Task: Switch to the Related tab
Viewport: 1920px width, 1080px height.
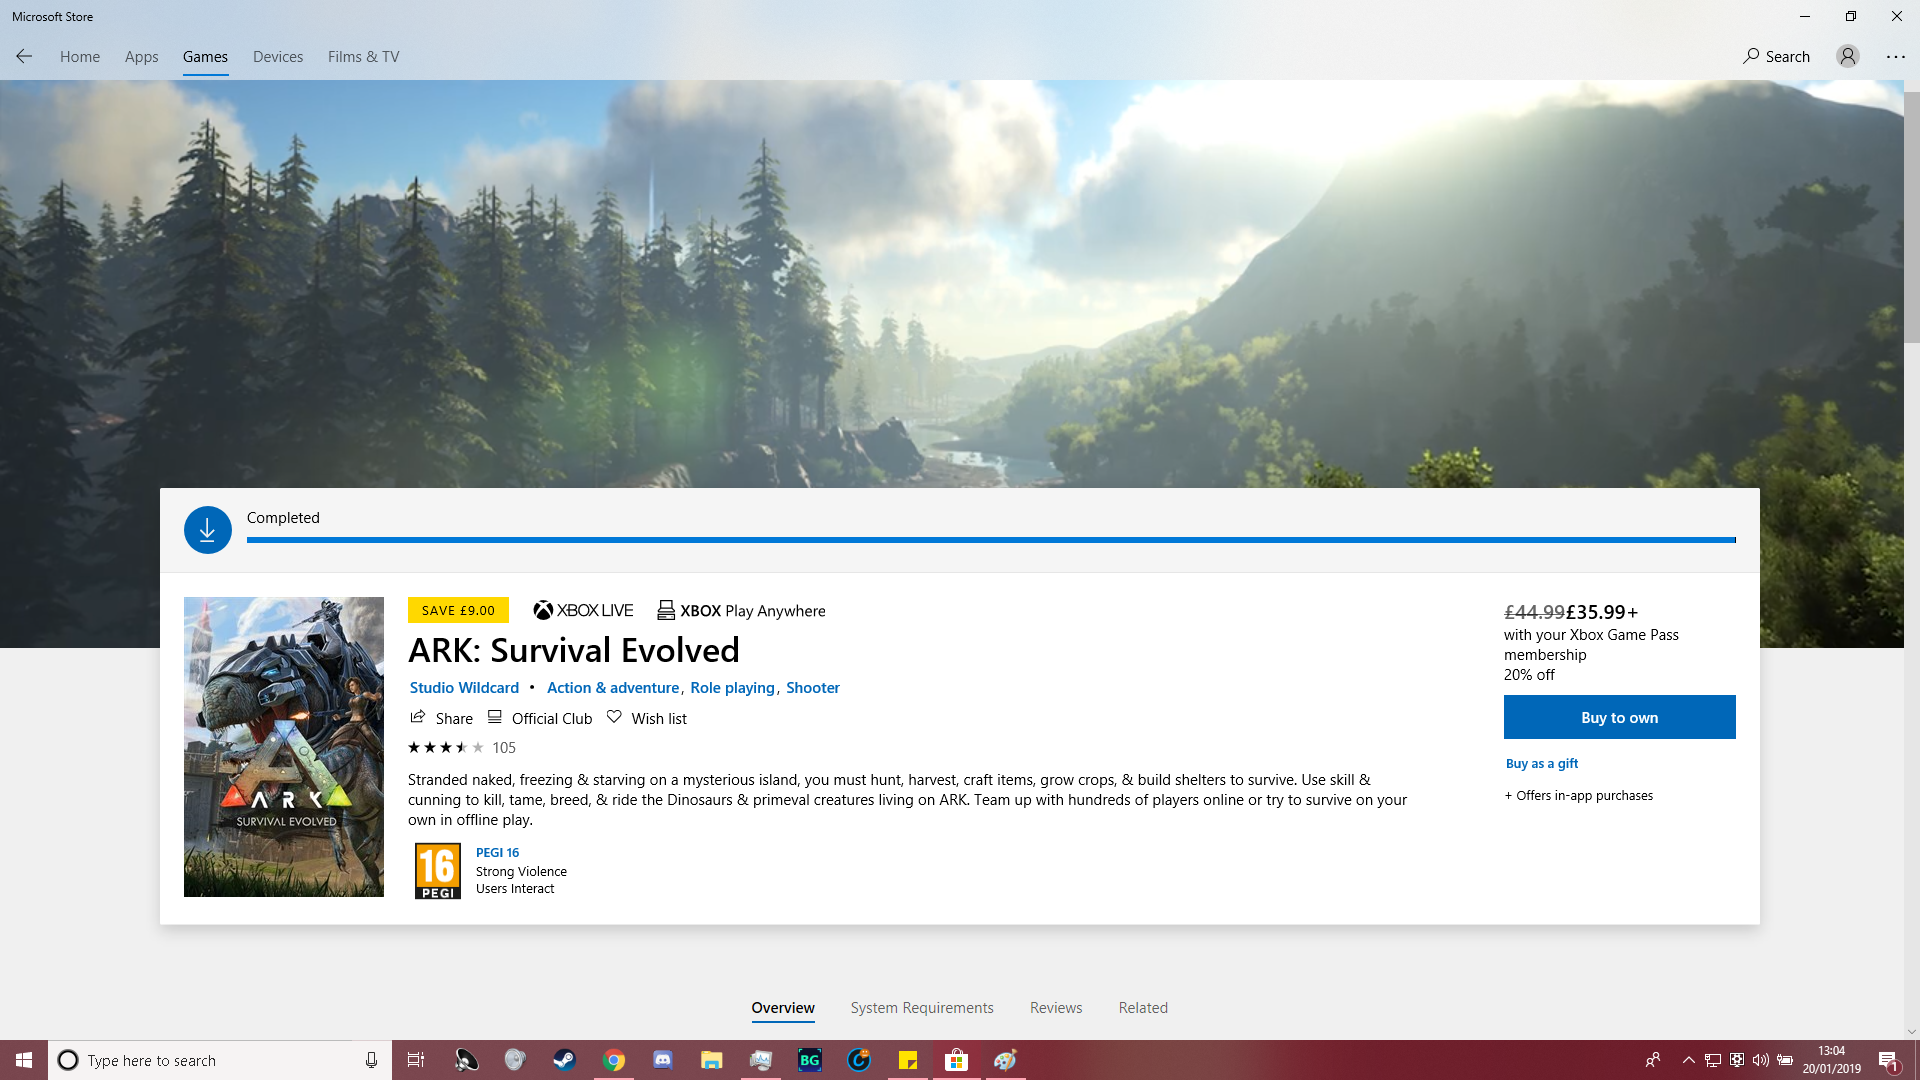Action: [1143, 1008]
